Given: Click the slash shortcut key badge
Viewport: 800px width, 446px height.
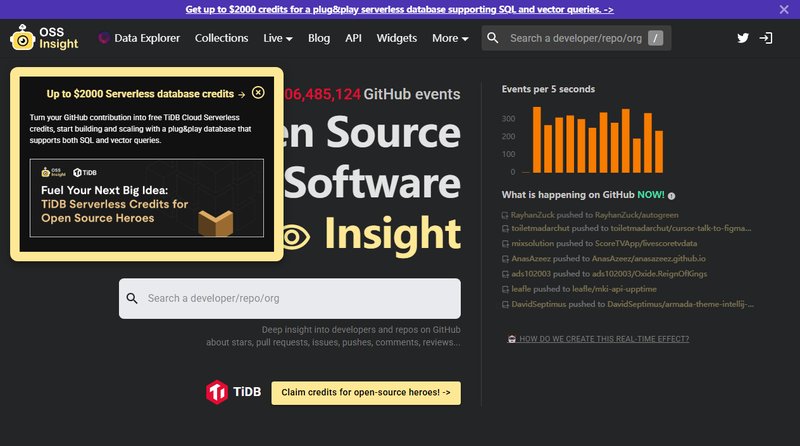Looking at the screenshot, I should click(655, 38).
